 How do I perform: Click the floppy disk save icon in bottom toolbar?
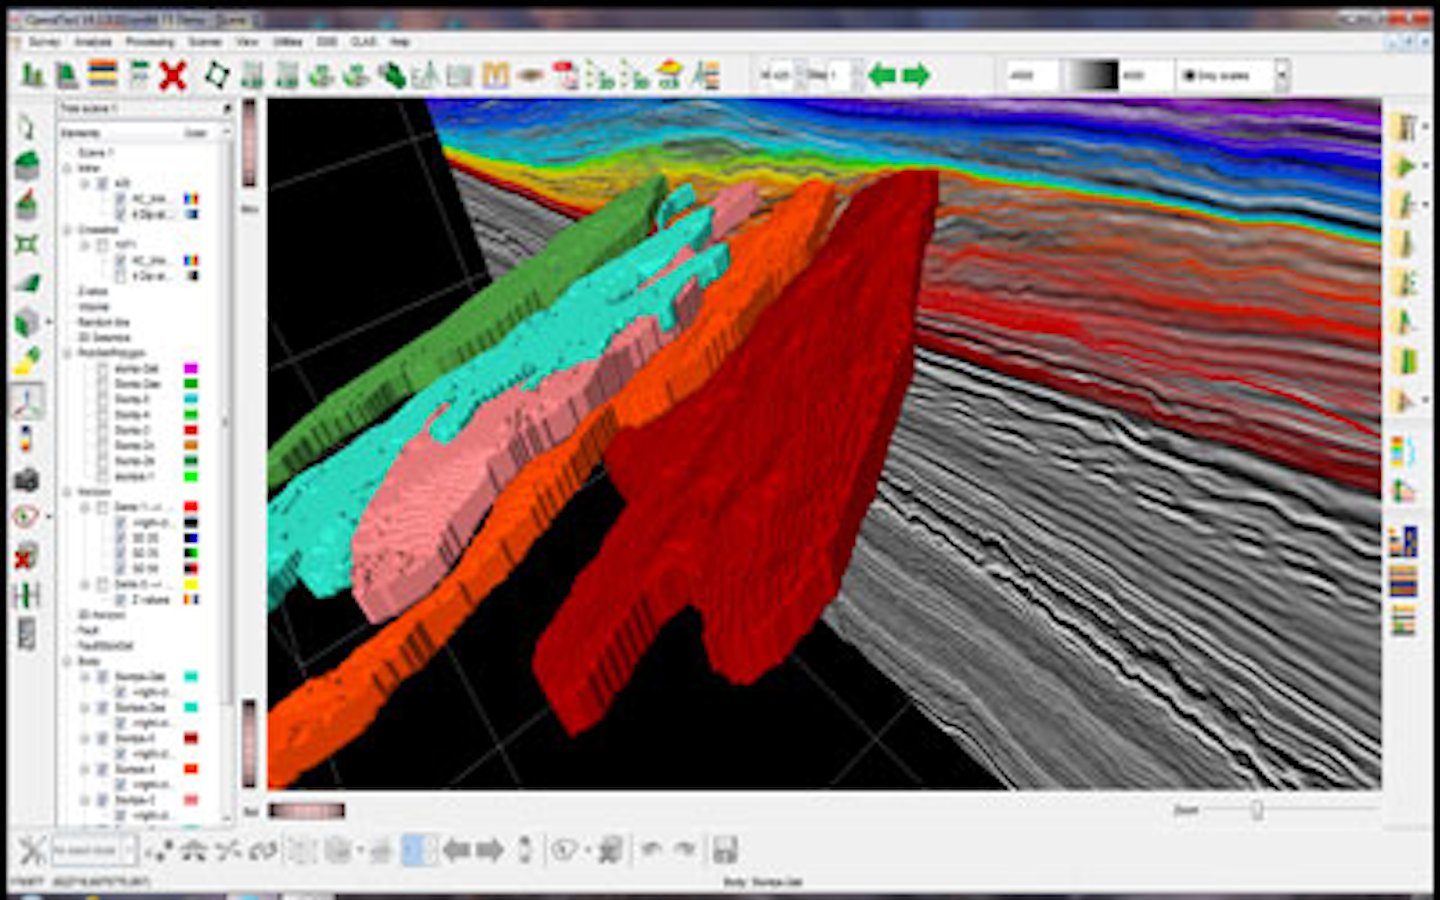coord(725,850)
